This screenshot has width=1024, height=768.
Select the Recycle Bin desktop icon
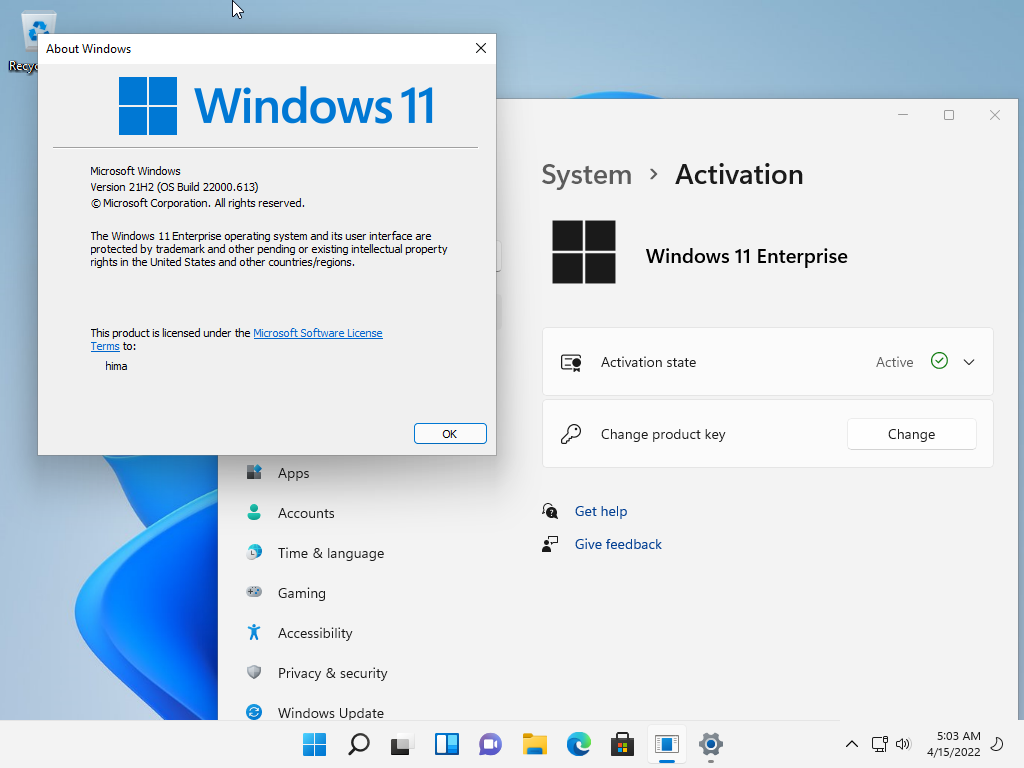tap(31, 40)
